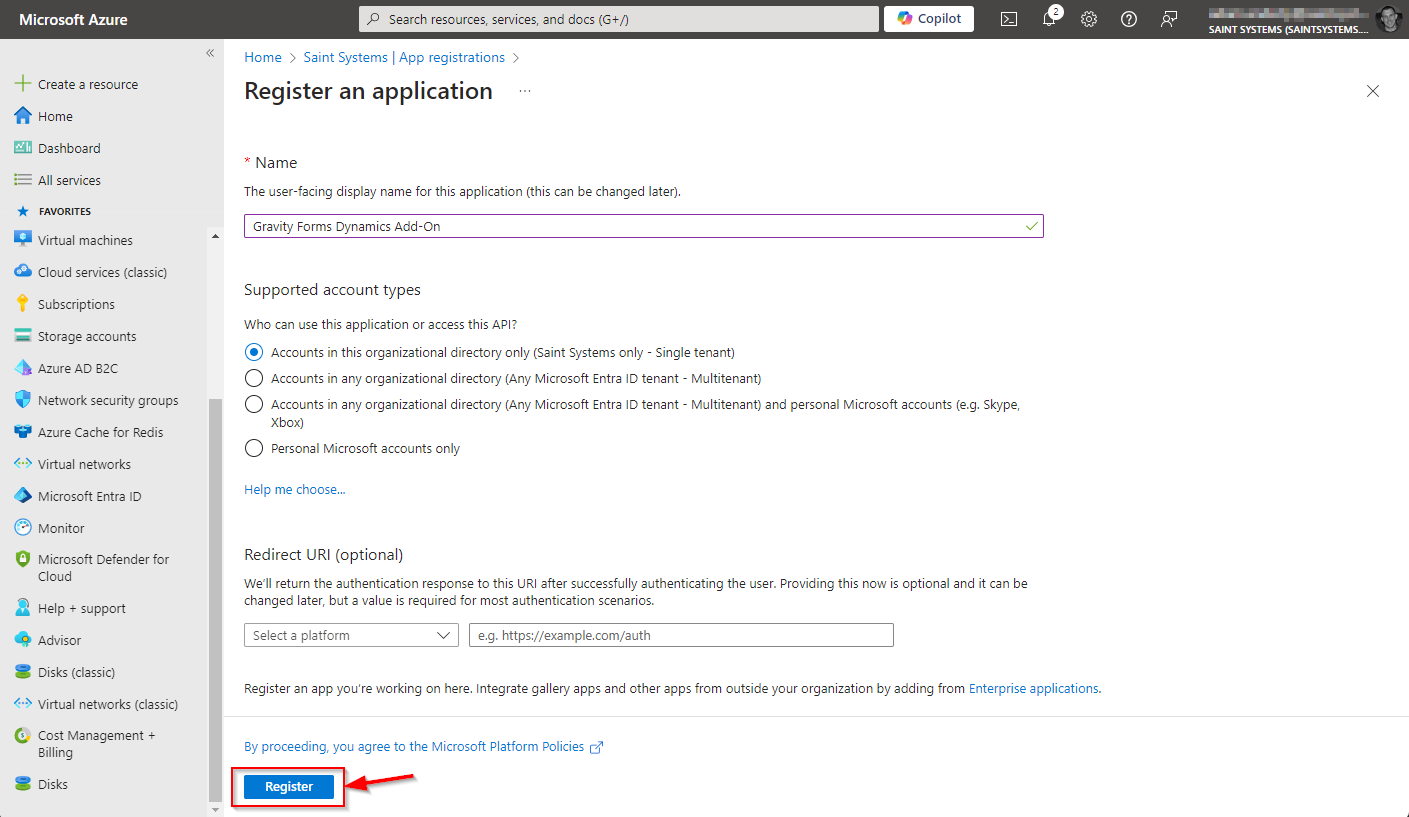The width and height of the screenshot is (1409, 817).
Task: Click the Virtual machines icon
Action: pos(23,240)
